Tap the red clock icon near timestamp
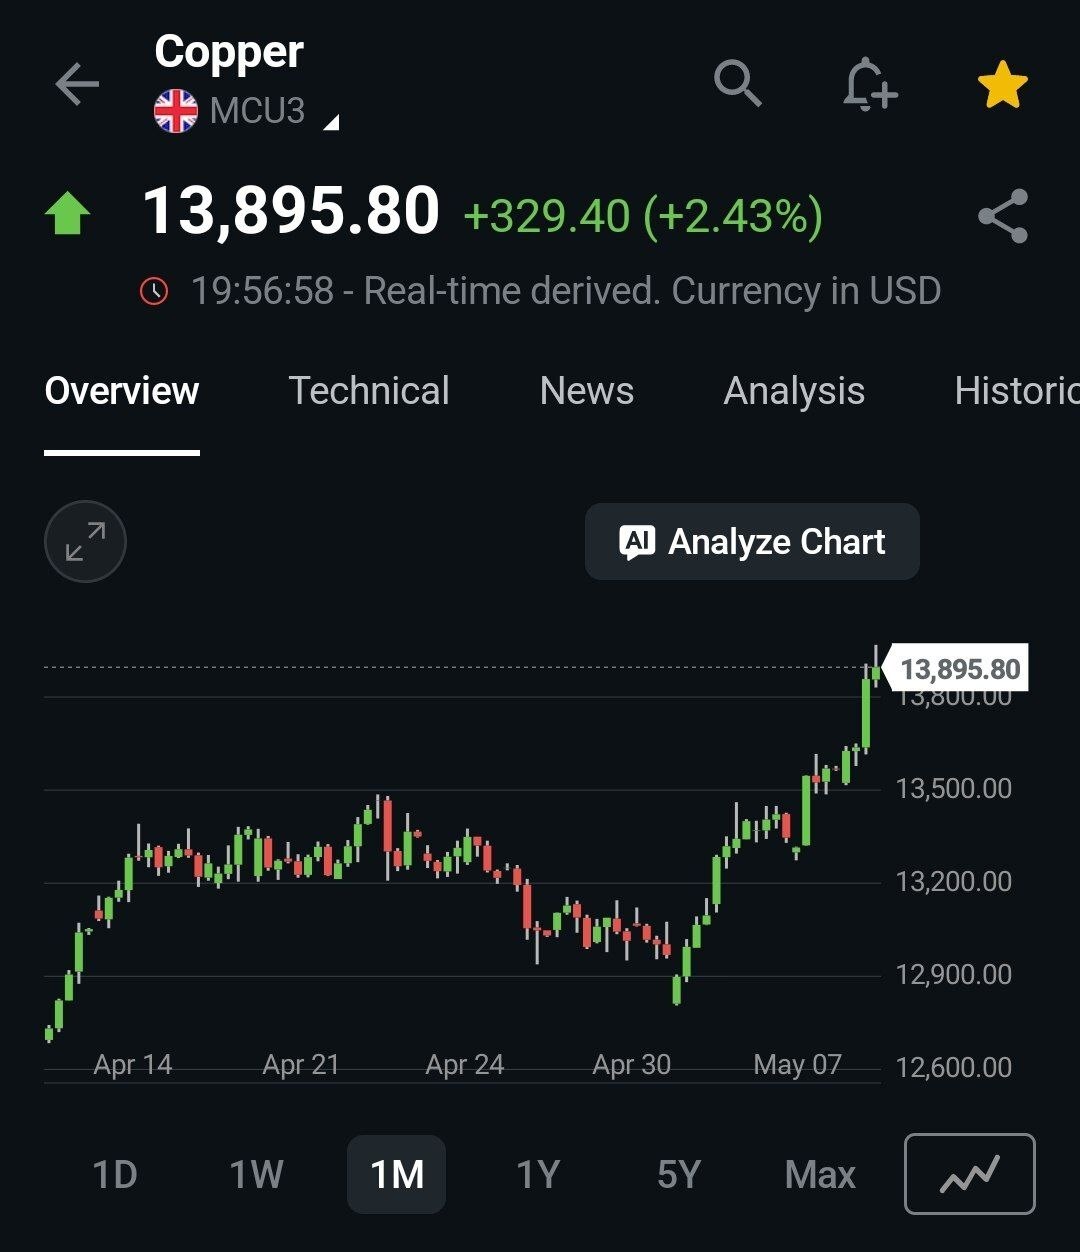Viewport: 1080px width, 1252px height. tap(154, 292)
